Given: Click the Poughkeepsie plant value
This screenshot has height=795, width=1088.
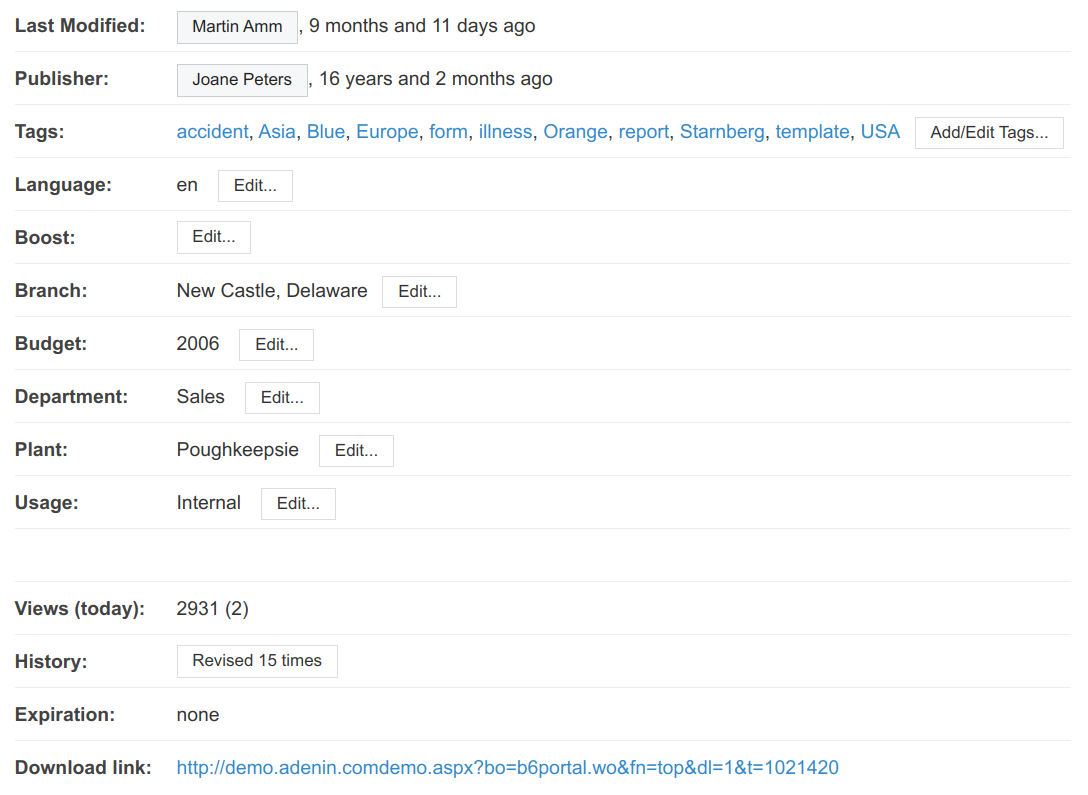Looking at the screenshot, I should click(237, 450).
